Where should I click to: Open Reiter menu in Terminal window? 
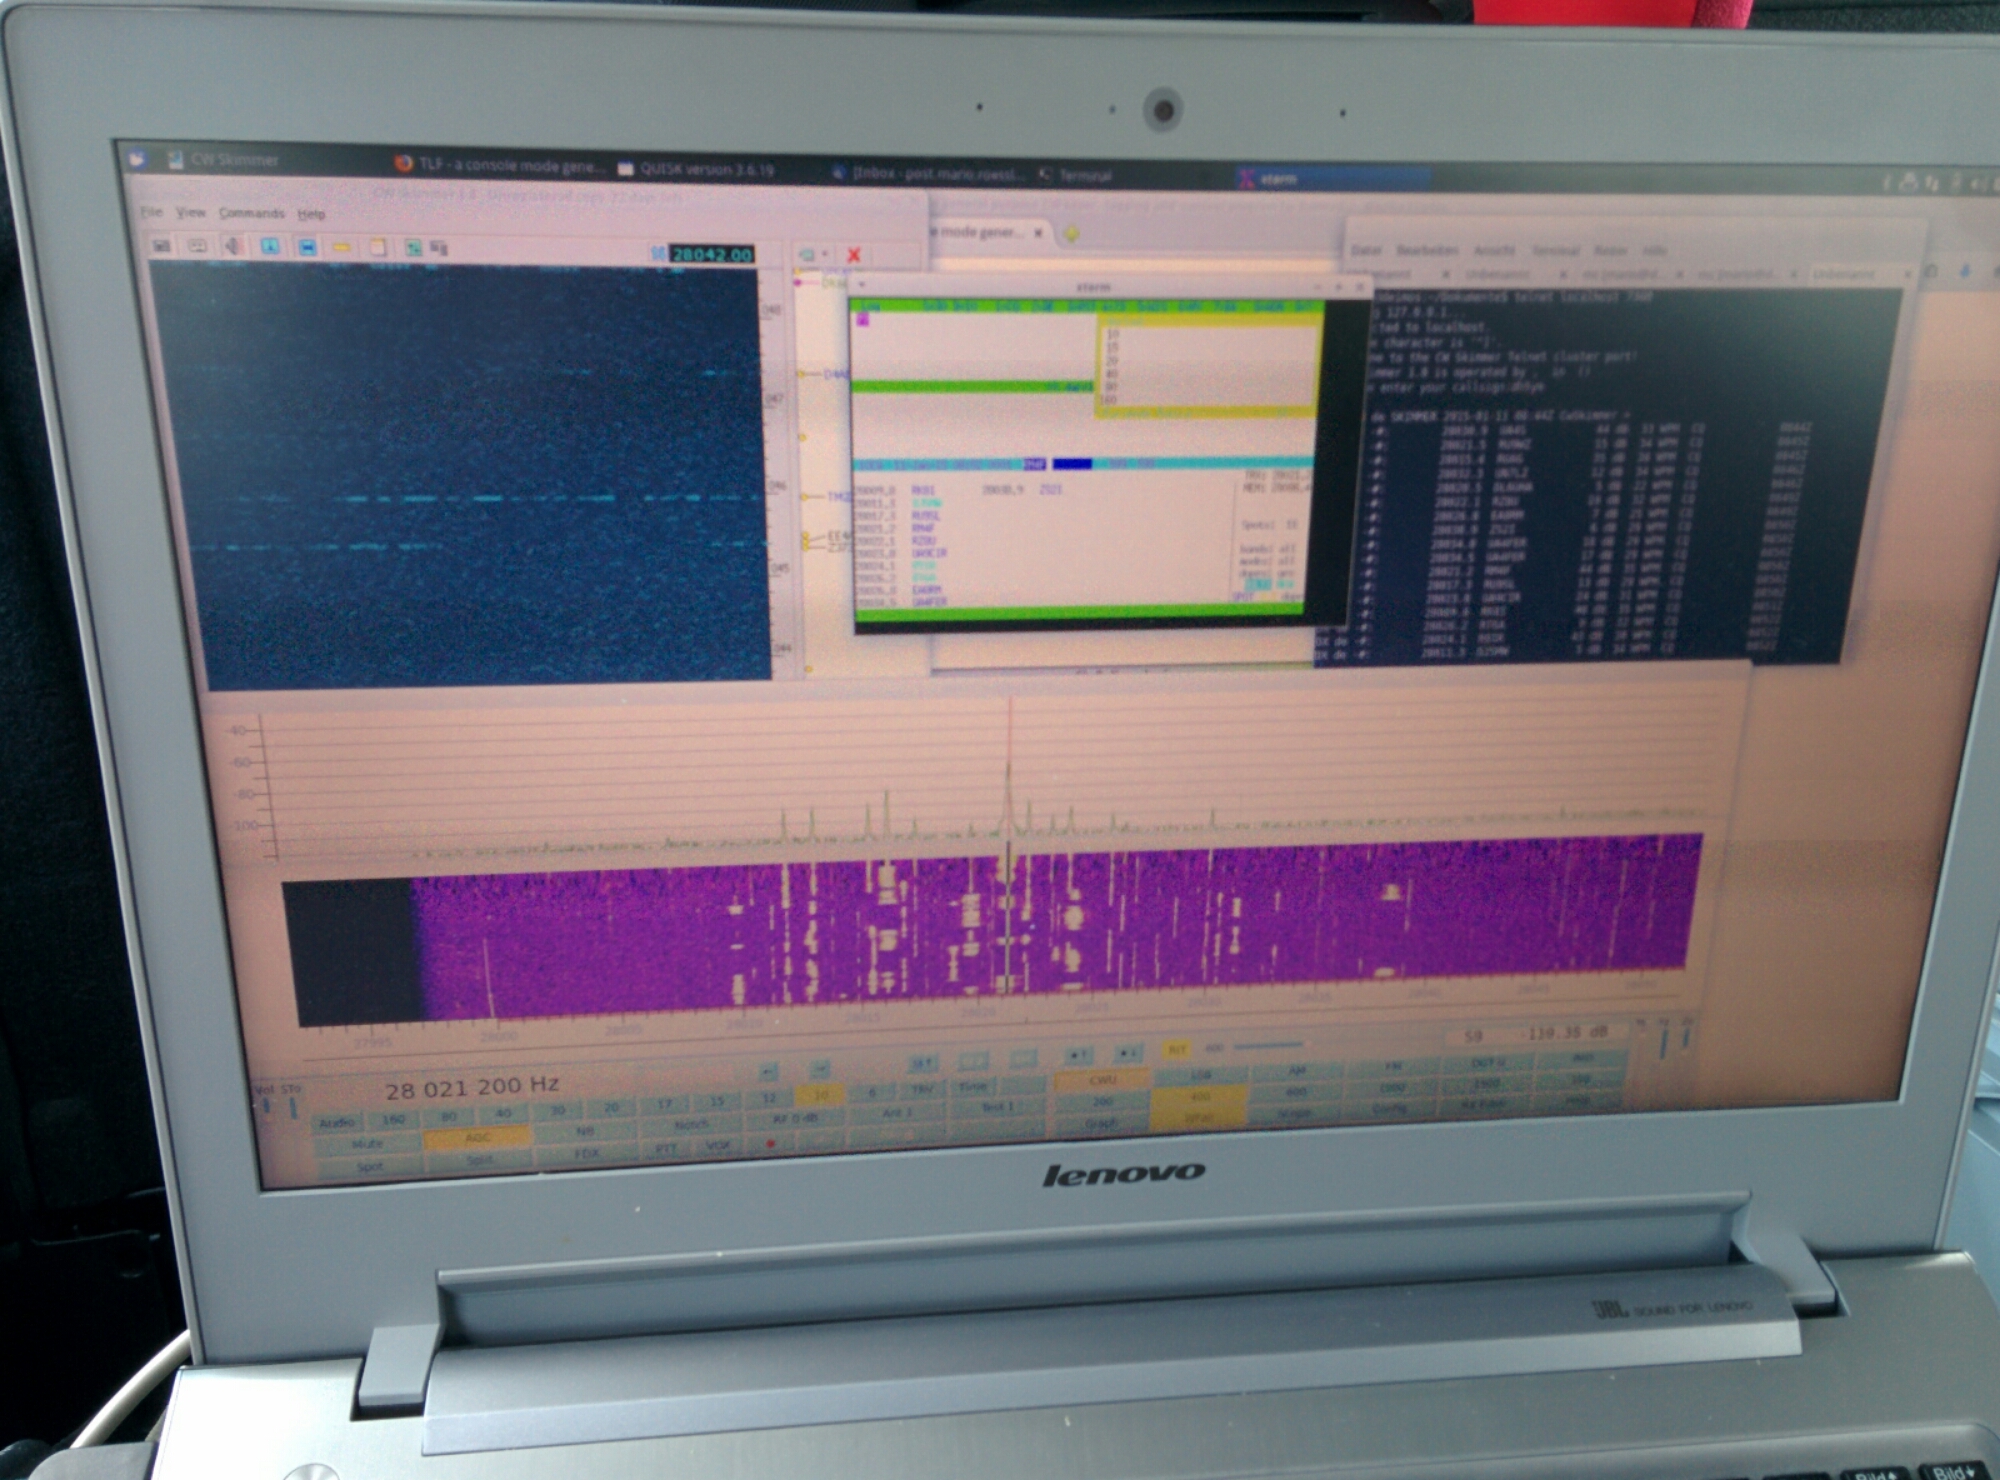[1610, 250]
